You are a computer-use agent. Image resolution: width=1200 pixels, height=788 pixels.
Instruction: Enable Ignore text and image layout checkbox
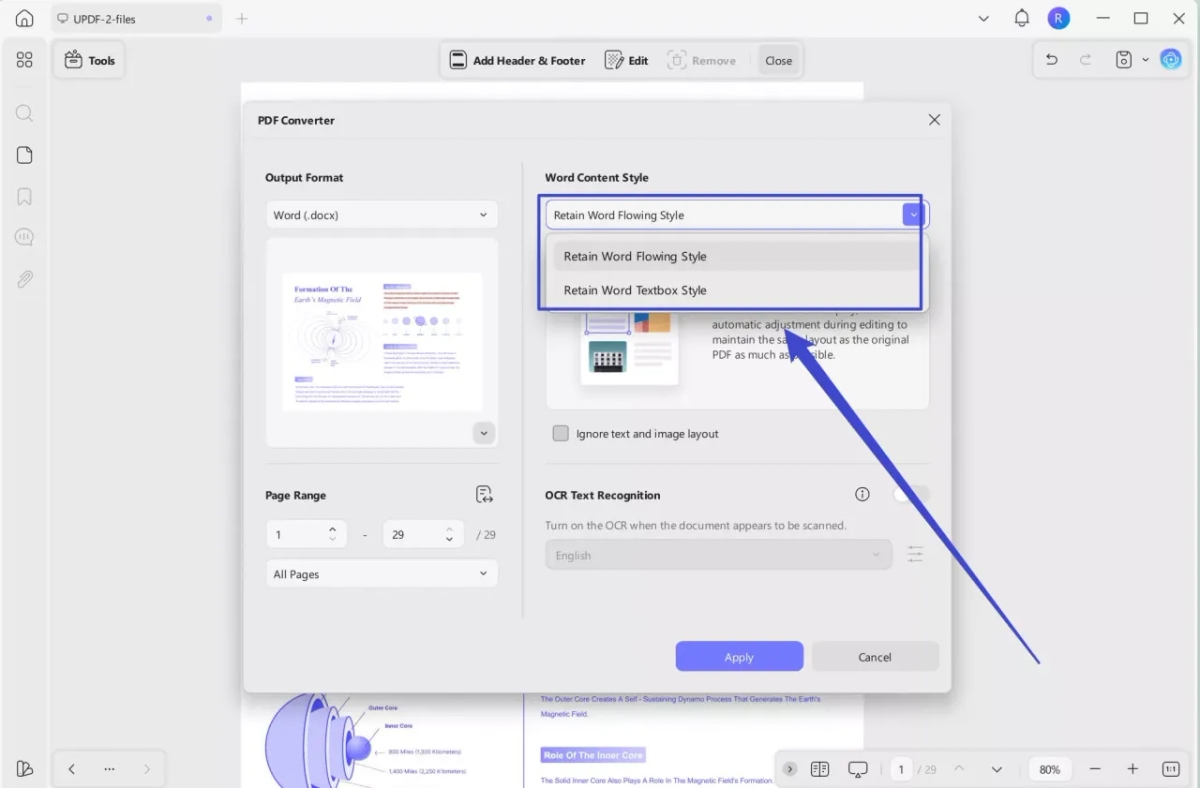tap(561, 433)
